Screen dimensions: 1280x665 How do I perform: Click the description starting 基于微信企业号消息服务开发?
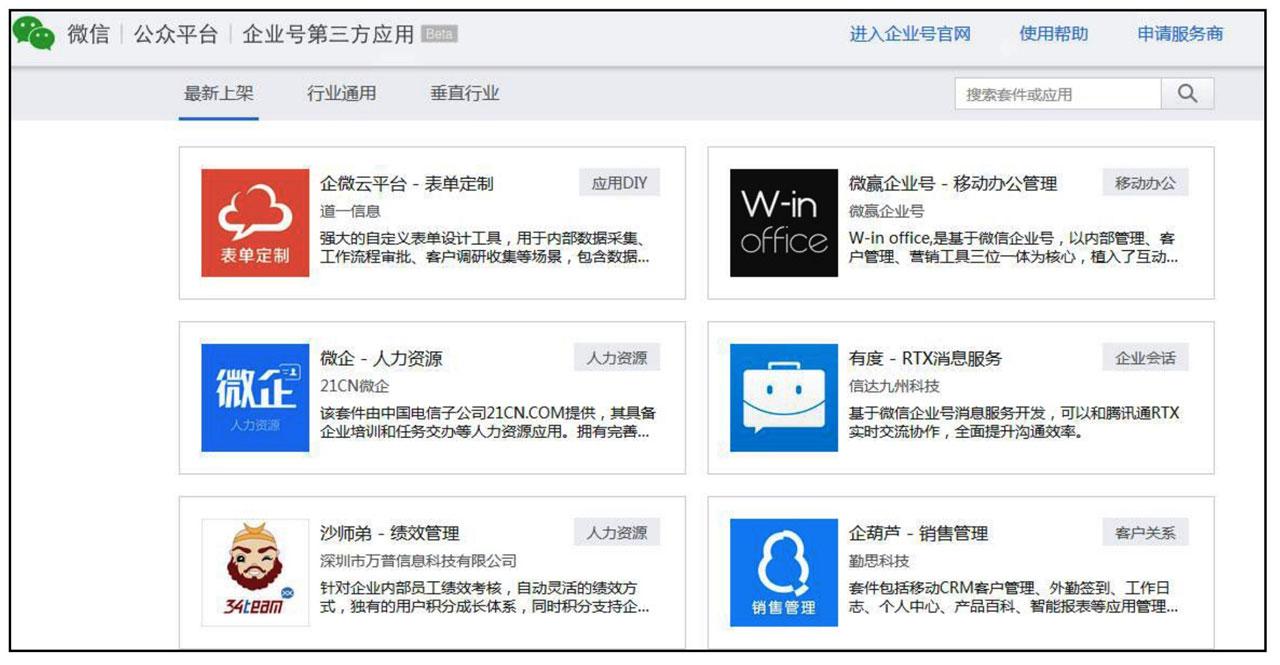click(1014, 423)
